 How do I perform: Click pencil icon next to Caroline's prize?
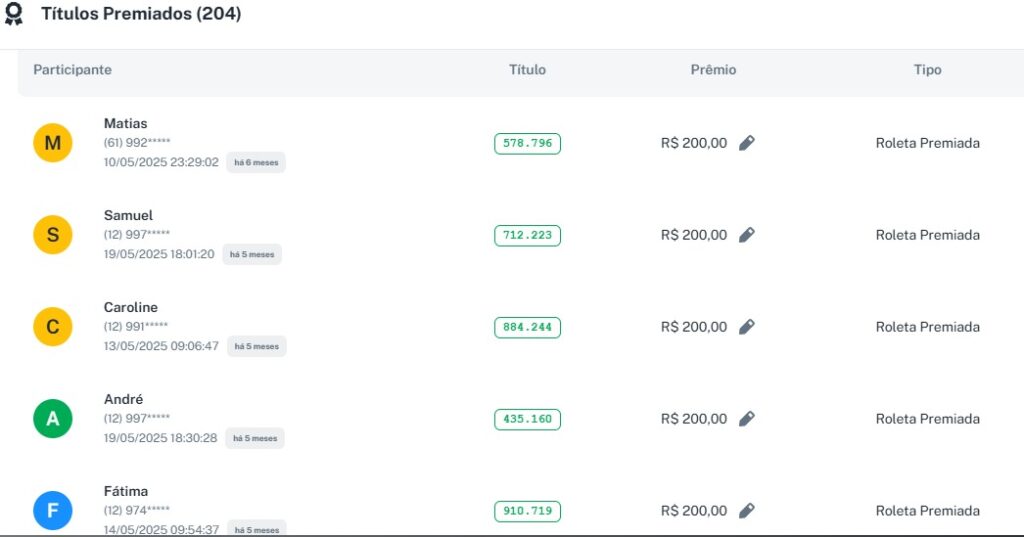(x=747, y=327)
